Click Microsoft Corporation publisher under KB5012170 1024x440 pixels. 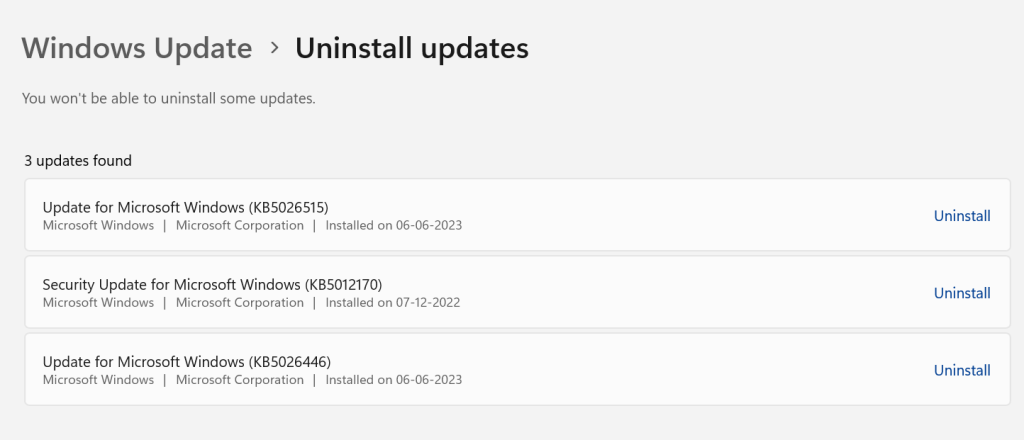pos(240,303)
